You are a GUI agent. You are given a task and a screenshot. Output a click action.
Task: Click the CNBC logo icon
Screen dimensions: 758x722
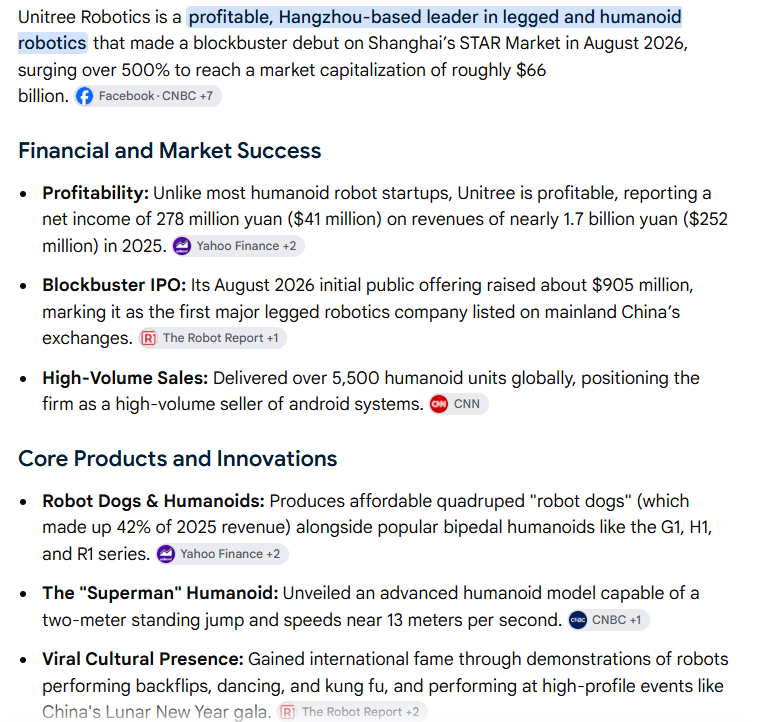pos(578,620)
